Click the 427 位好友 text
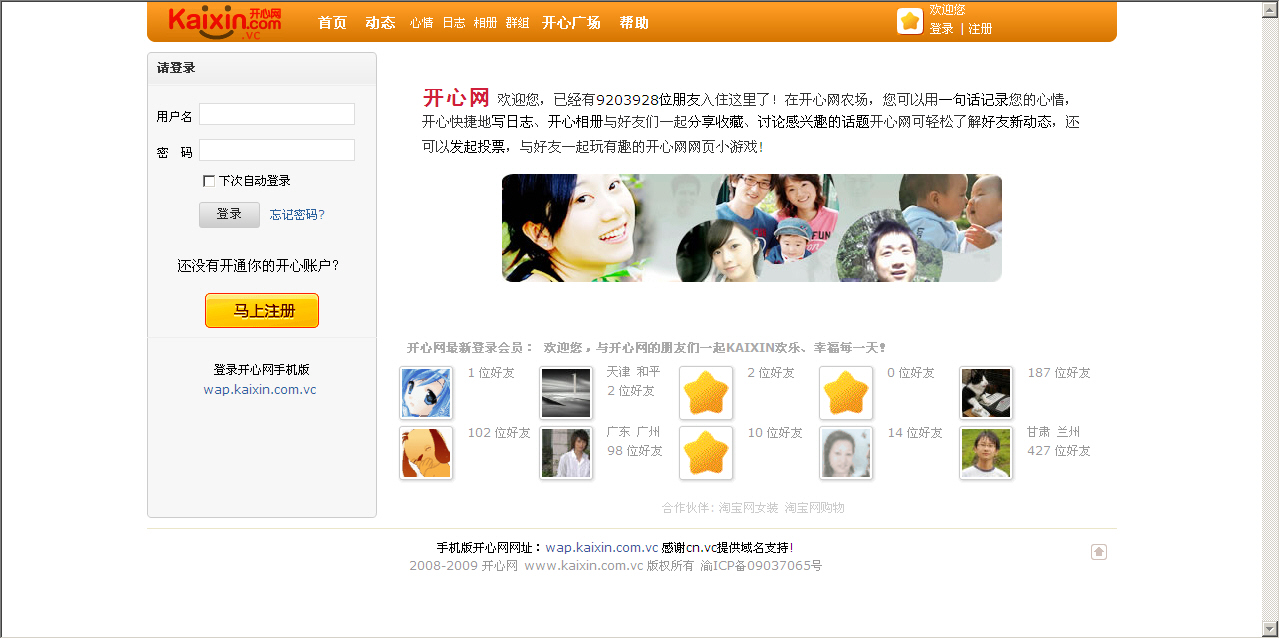 coord(1059,451)
